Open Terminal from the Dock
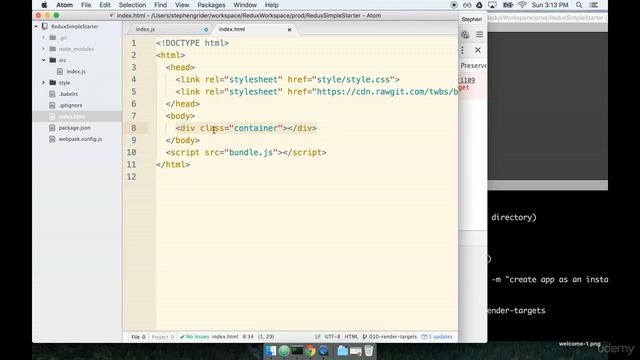The width and height of the screenshot is (640, 360). pos(297,351)
